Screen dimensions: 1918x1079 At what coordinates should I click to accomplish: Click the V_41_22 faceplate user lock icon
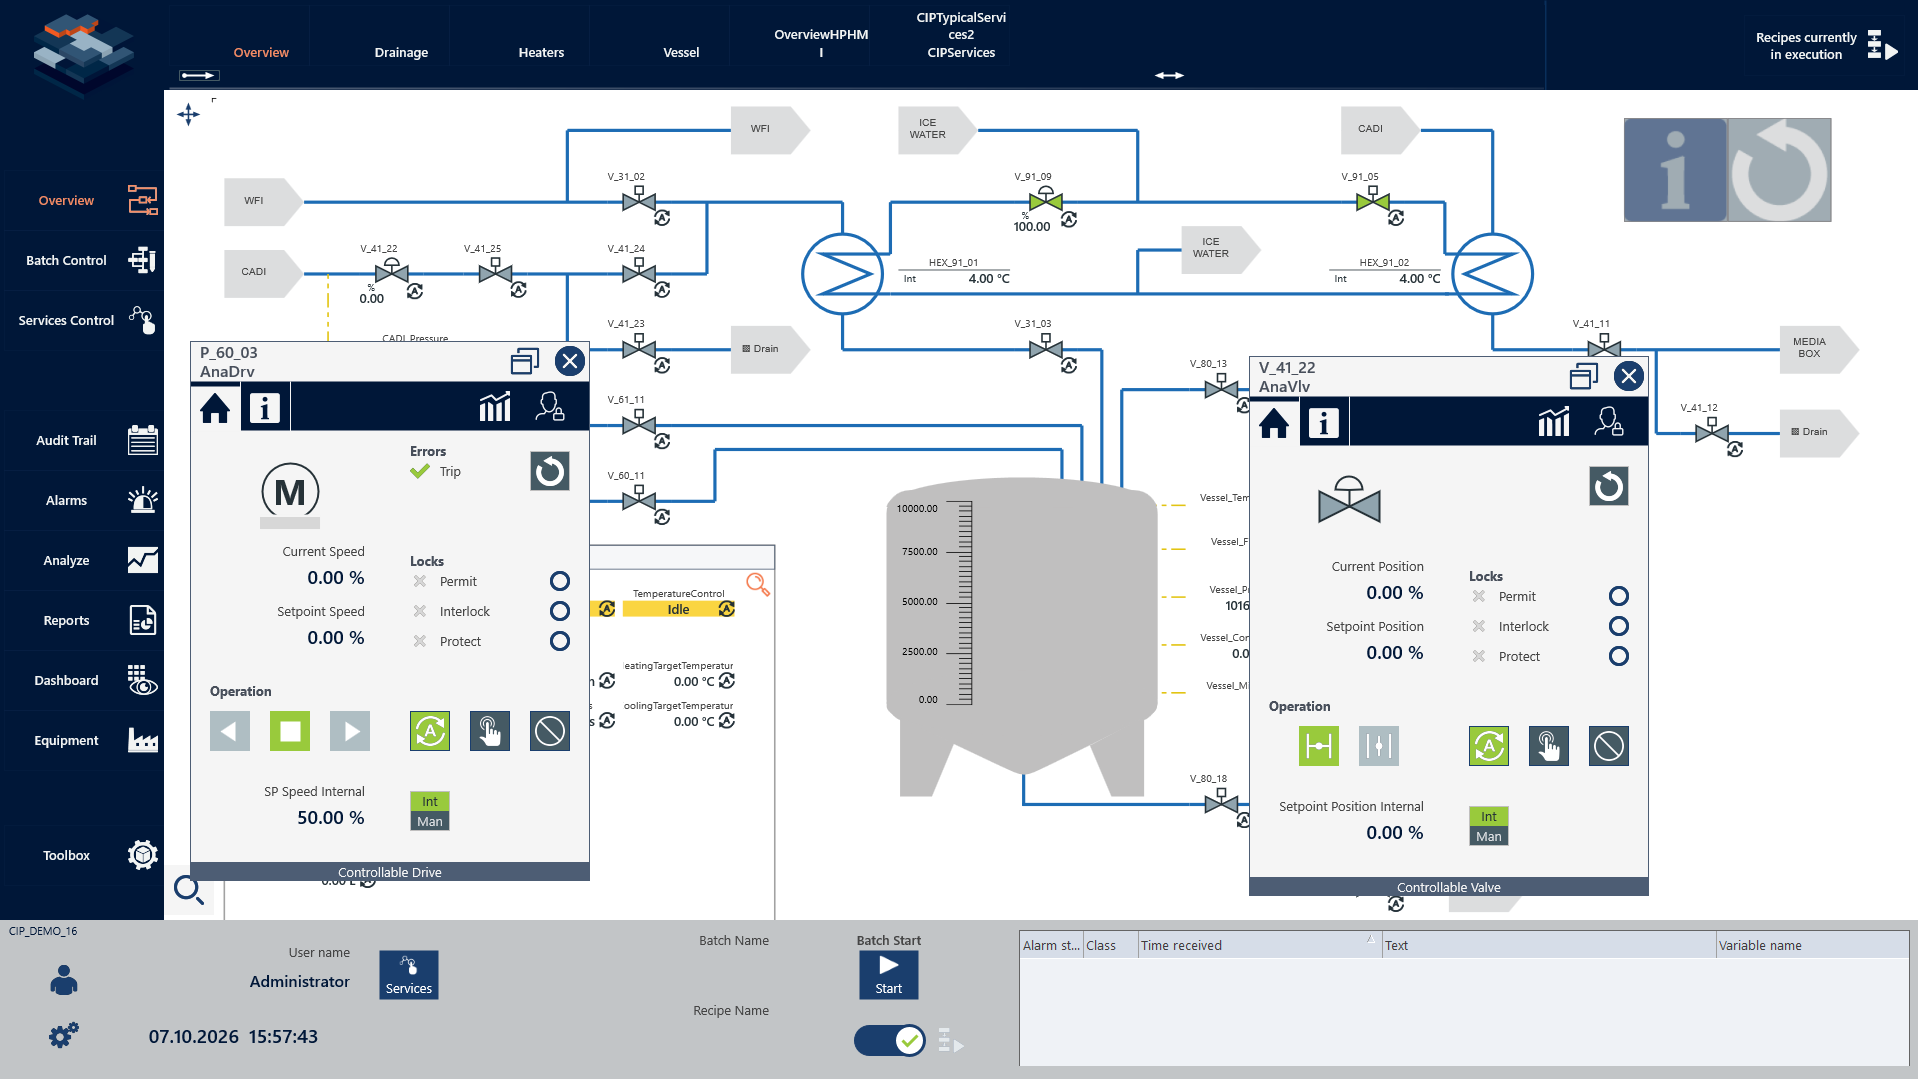pos(1609,422)
